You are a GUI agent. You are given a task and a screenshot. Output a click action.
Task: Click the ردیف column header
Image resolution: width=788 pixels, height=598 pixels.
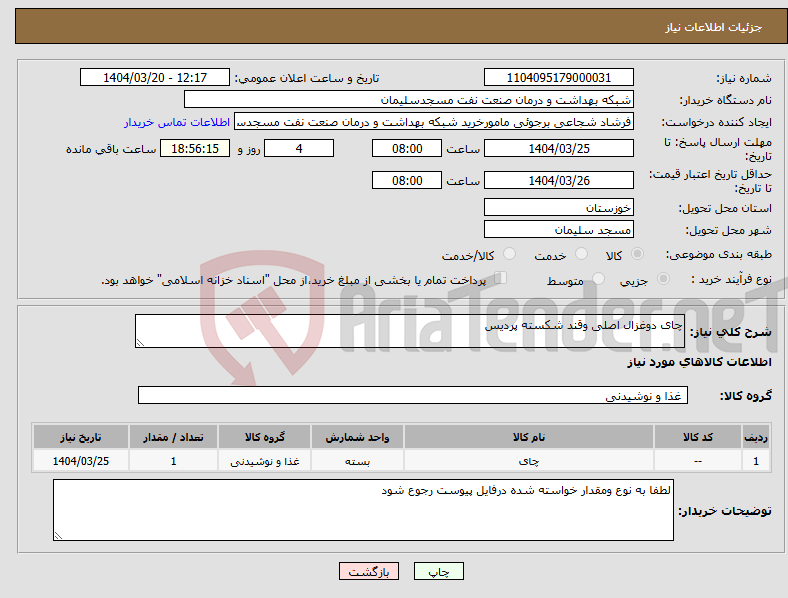pyautogui.click(x=756, y=437)
